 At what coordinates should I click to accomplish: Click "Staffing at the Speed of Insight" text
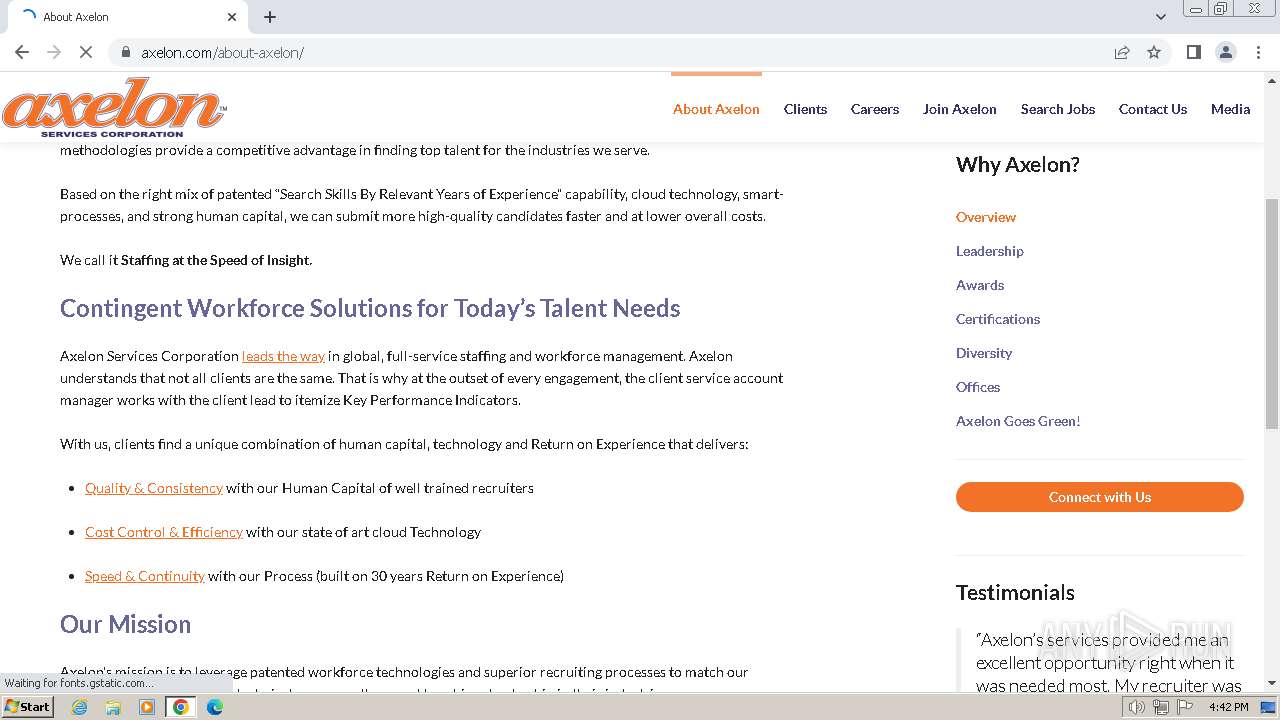215,260
